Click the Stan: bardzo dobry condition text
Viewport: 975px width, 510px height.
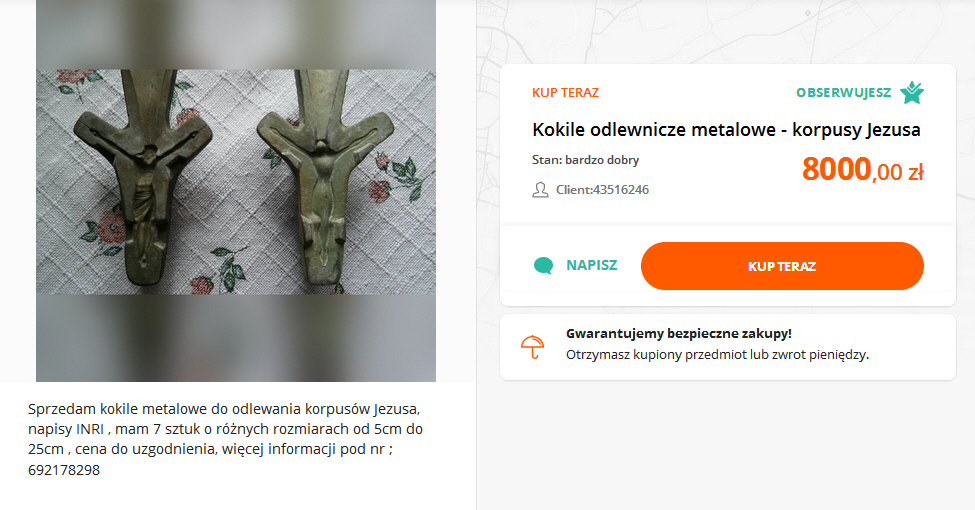tap(586, 160)
